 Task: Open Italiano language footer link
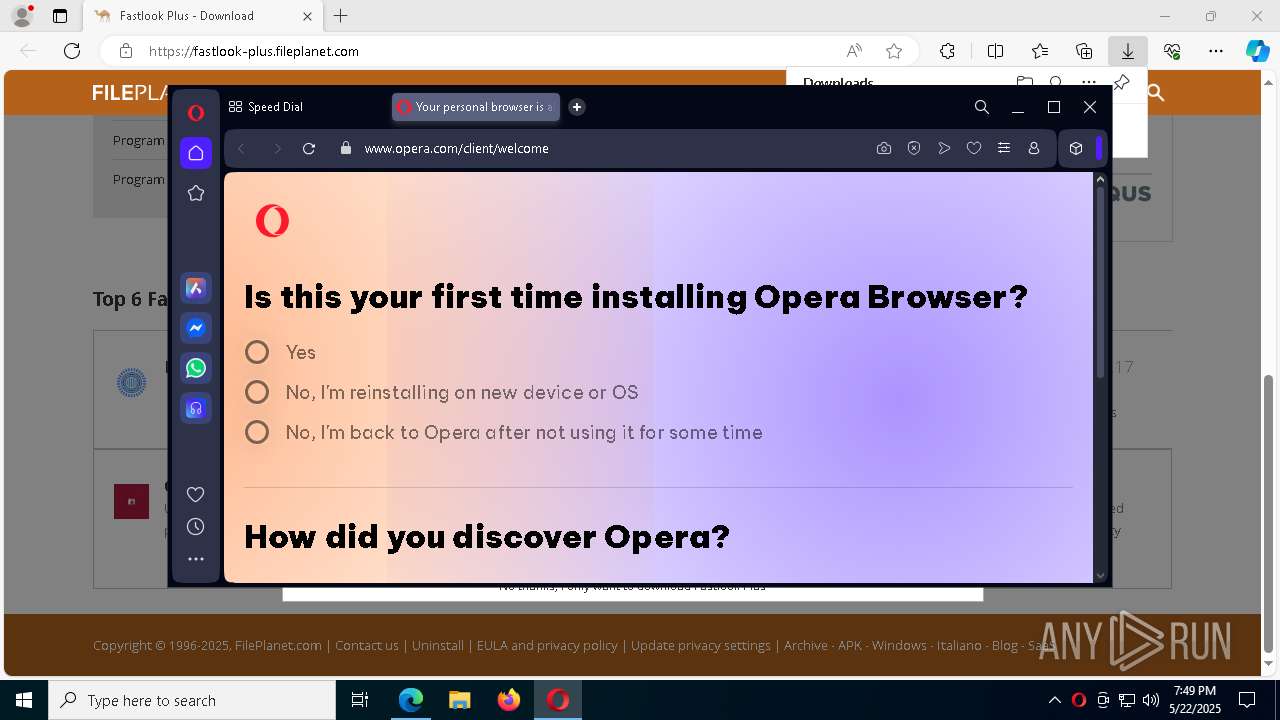click(x=959, y=645)
